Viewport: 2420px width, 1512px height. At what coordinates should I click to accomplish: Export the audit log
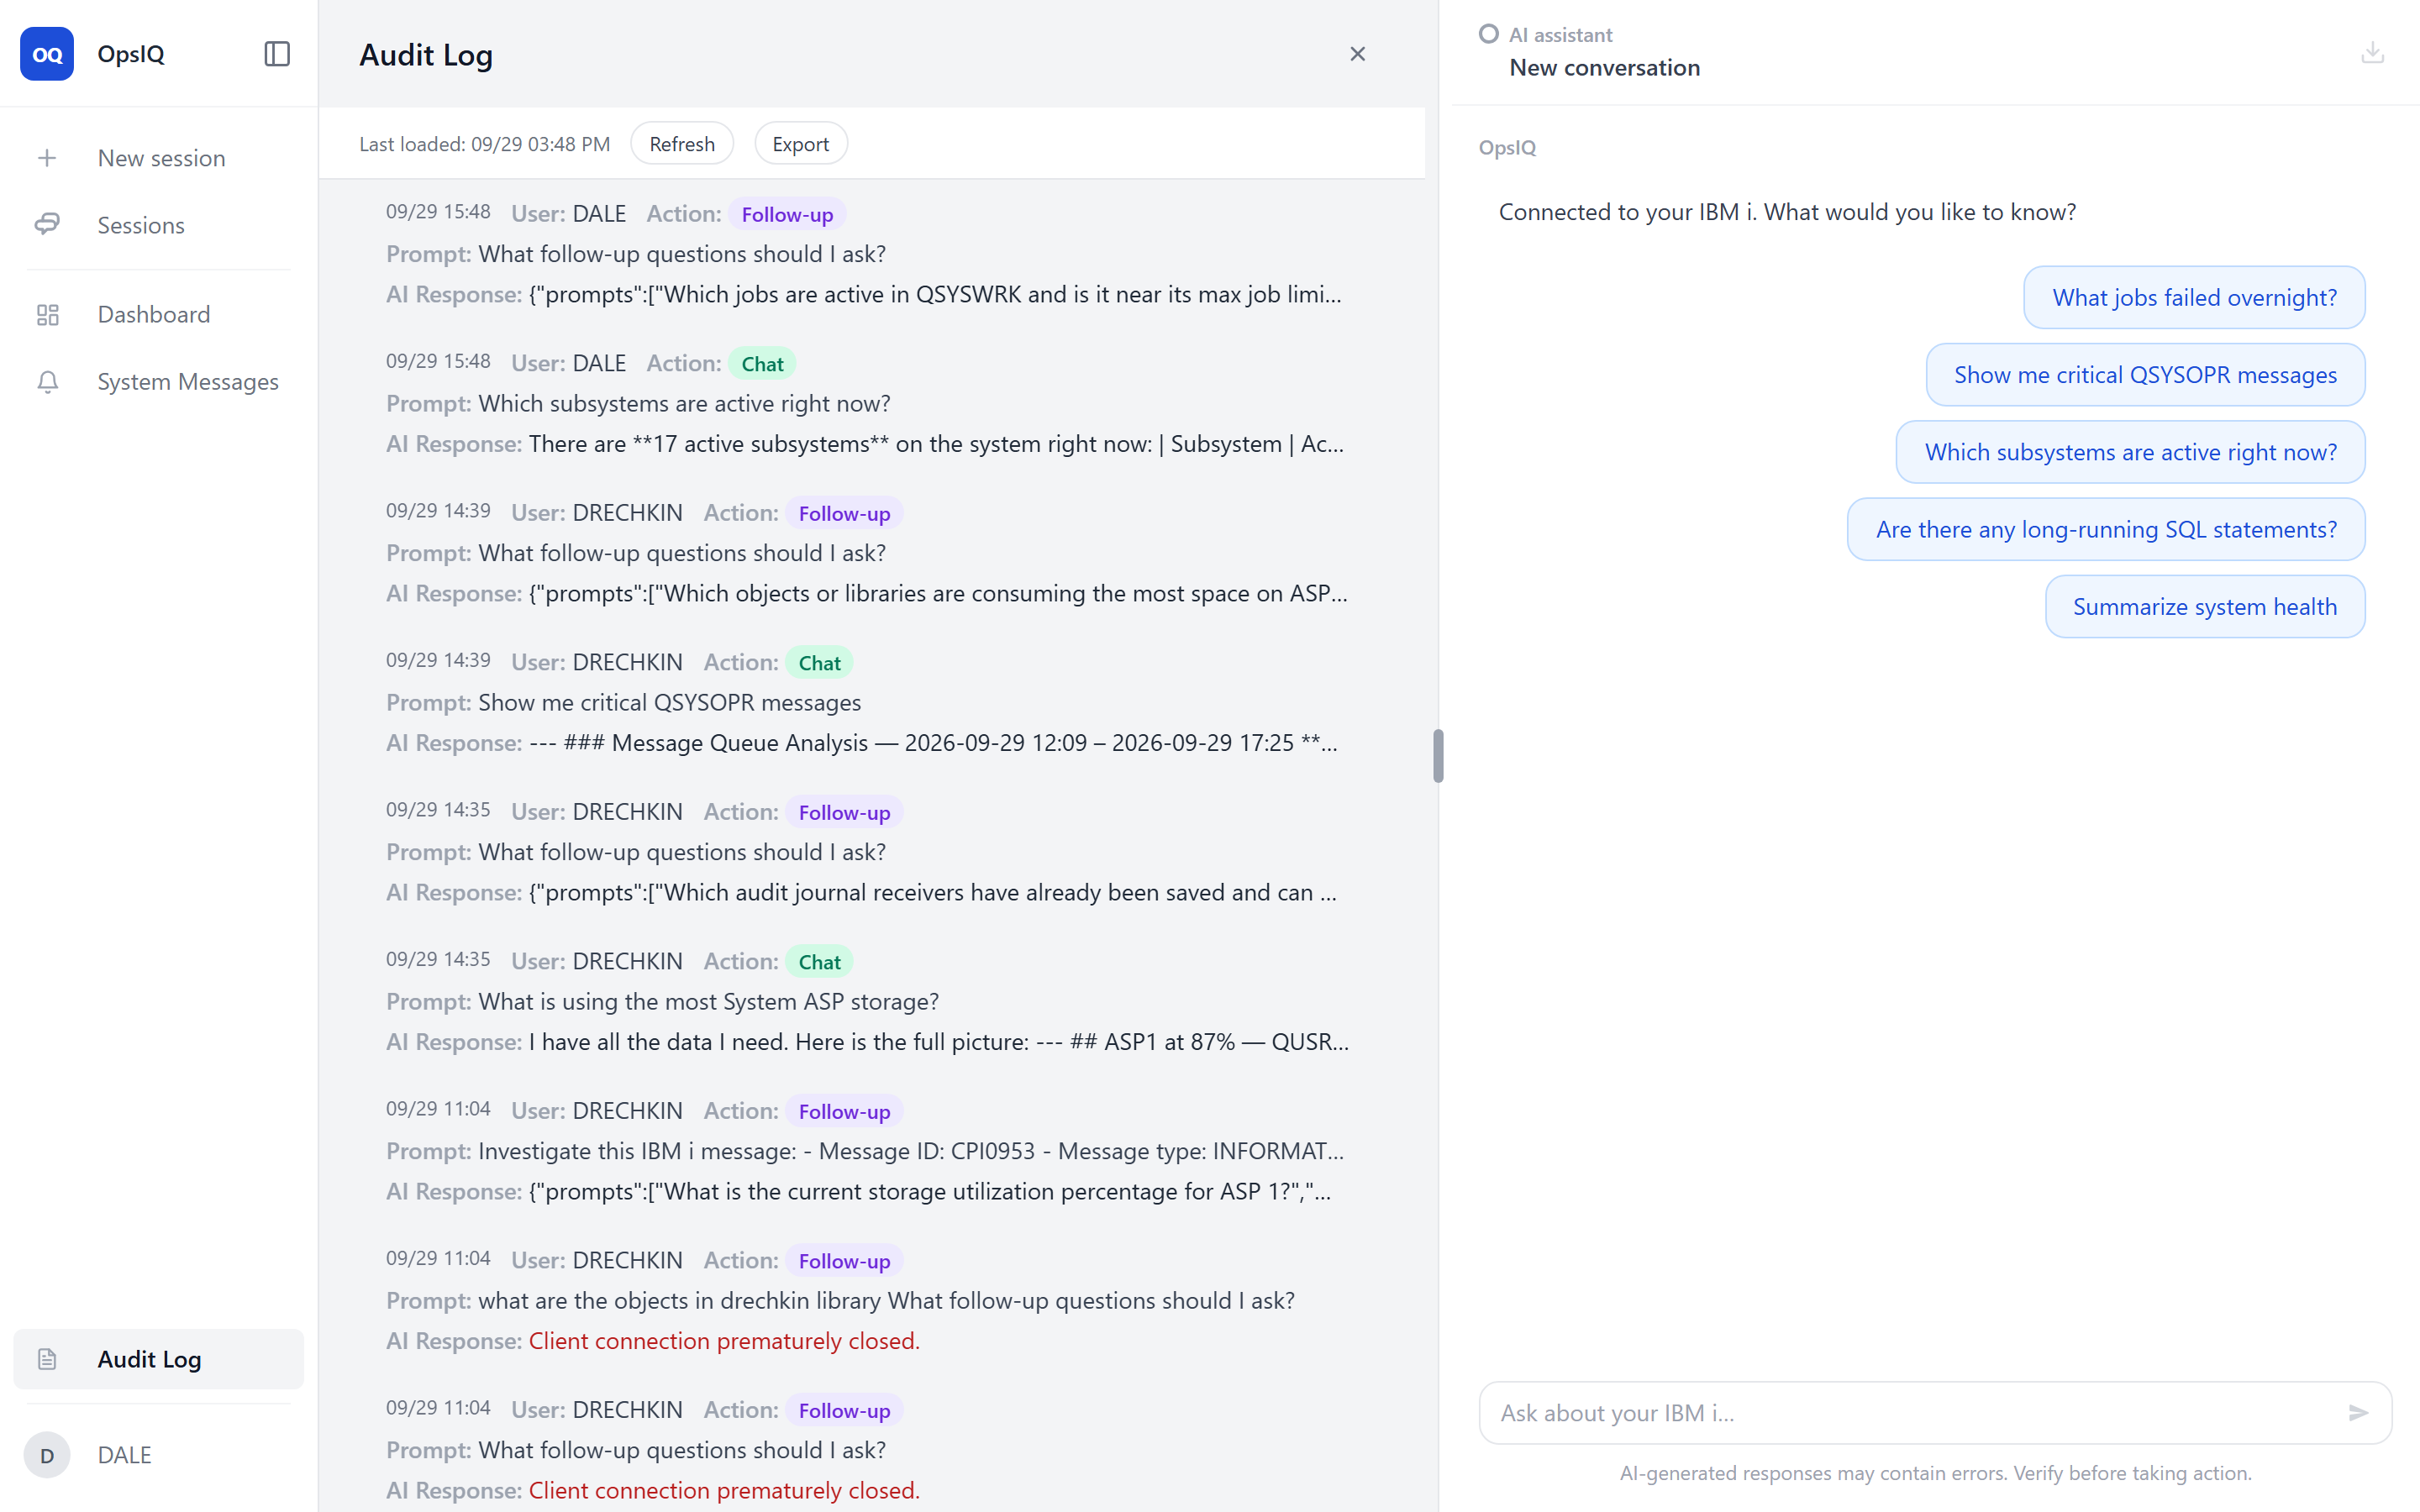coord(800,144)
